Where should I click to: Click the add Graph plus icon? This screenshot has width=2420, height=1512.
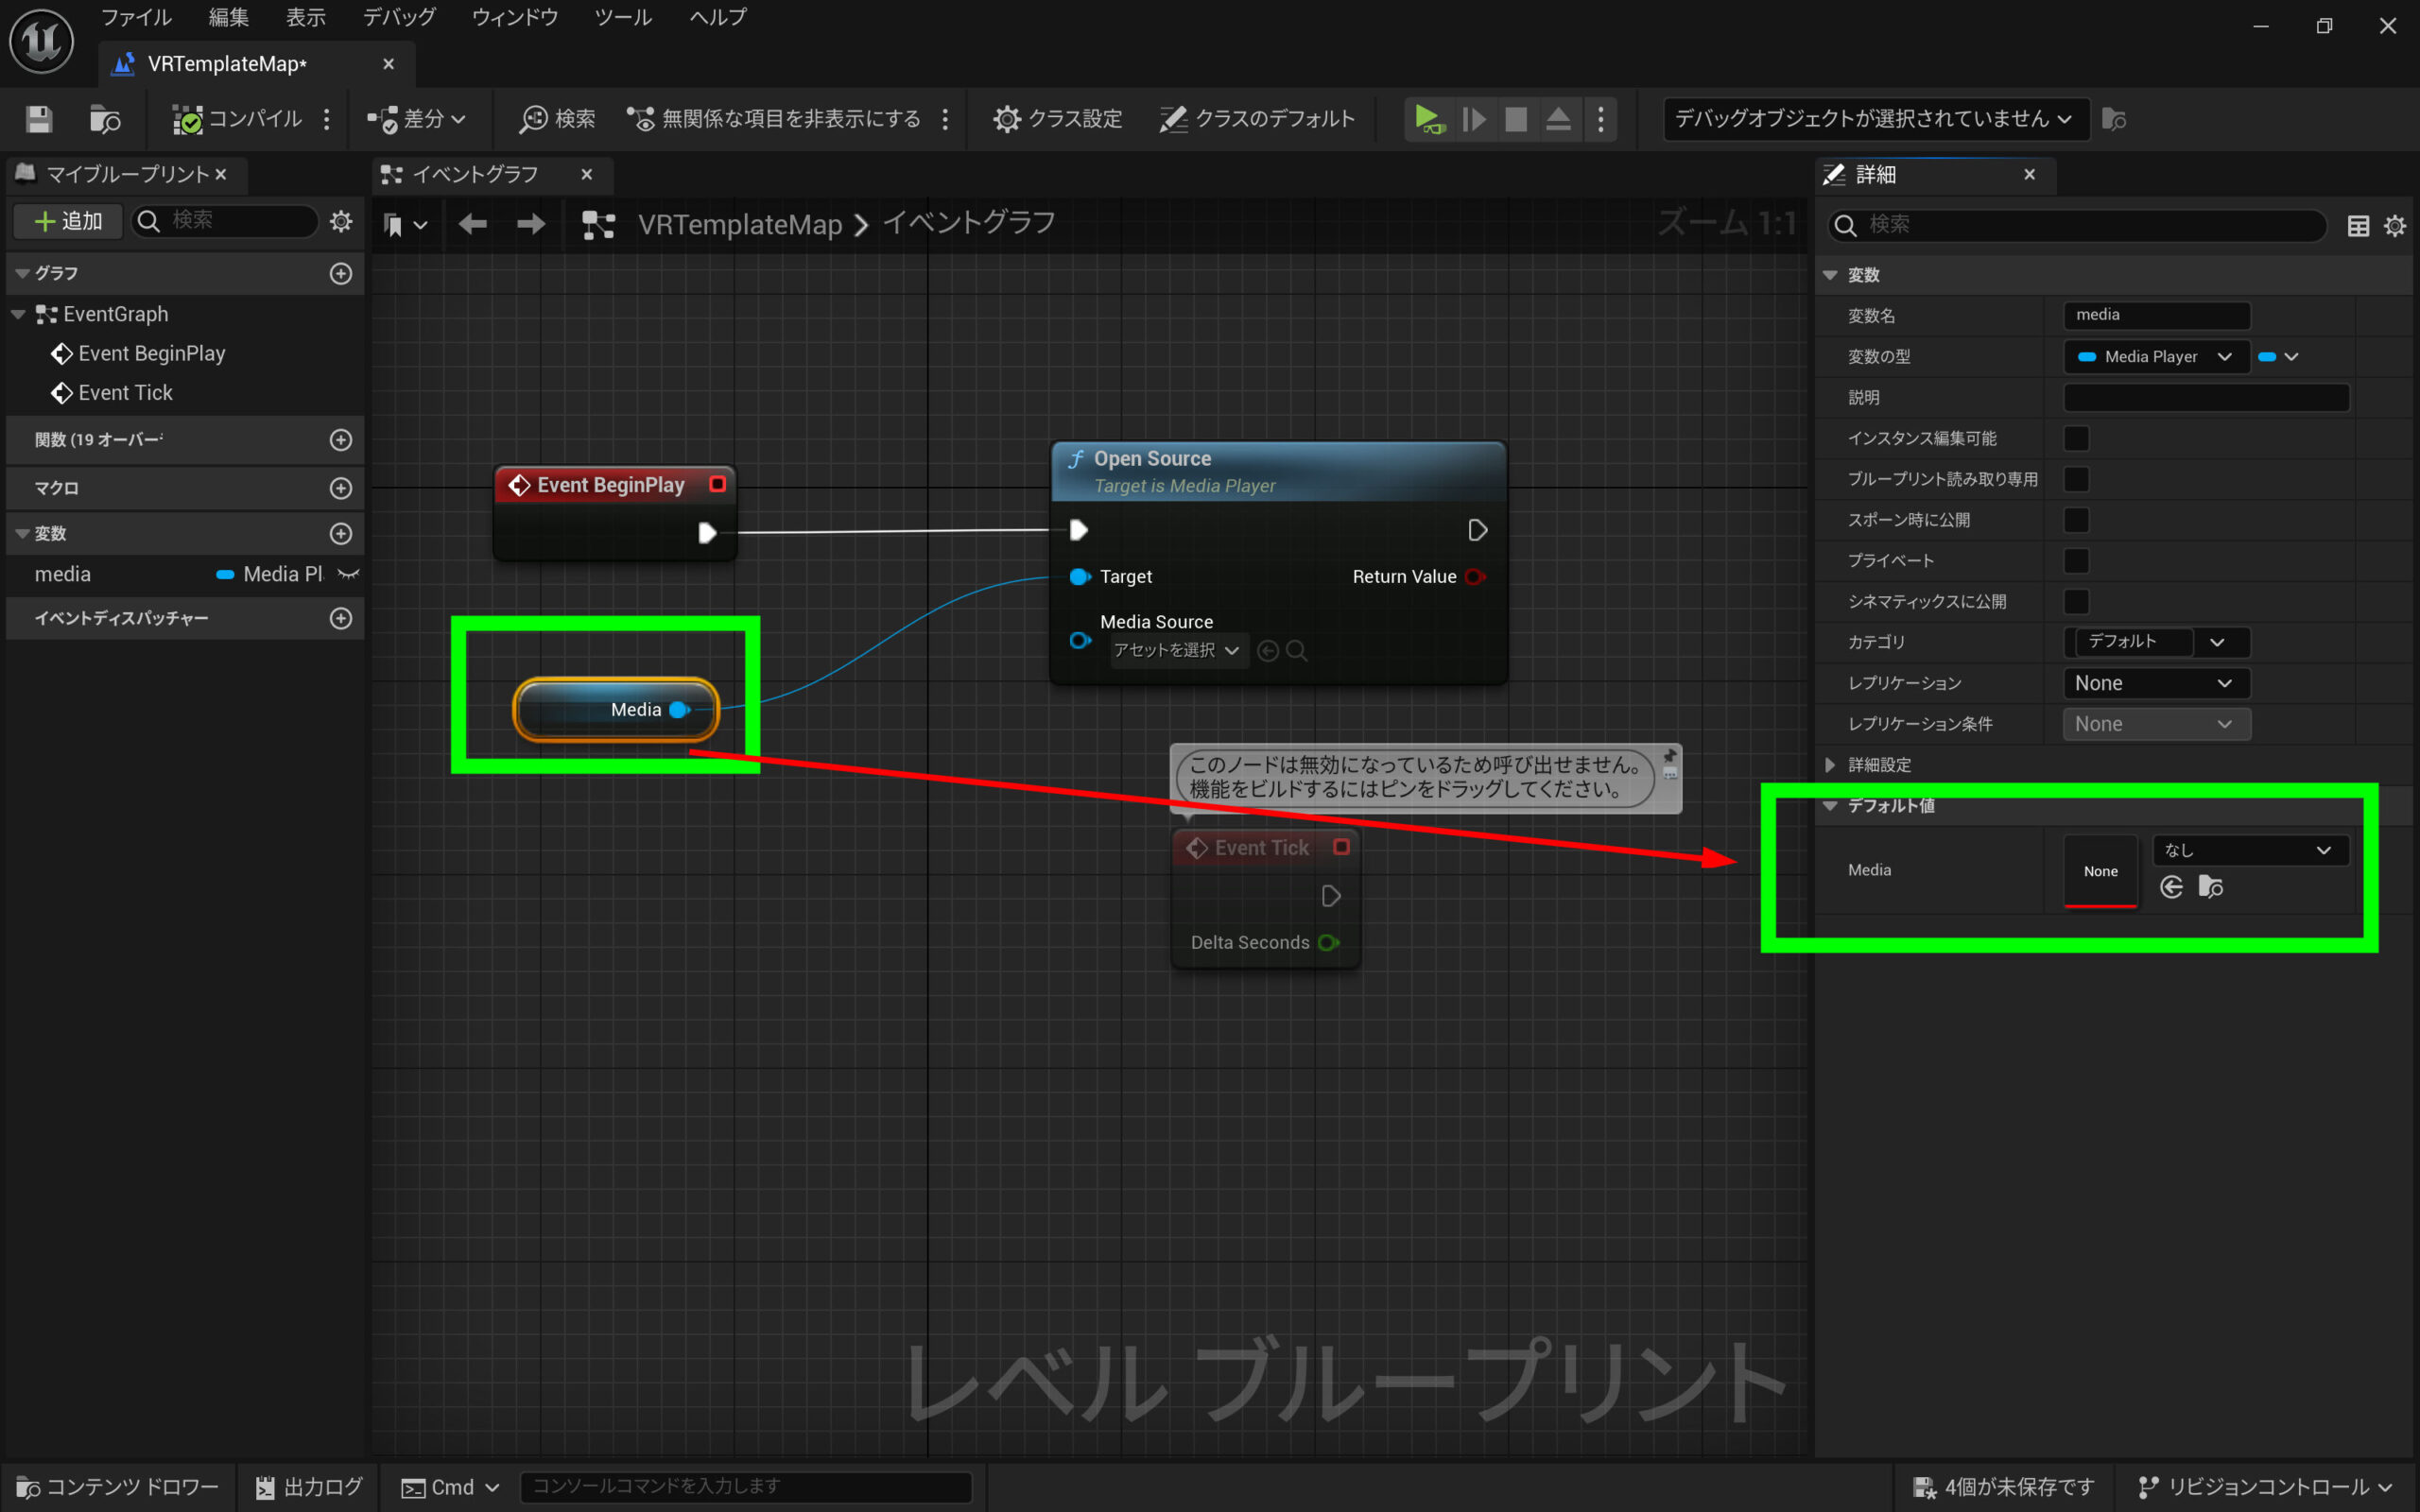point(341,273)
